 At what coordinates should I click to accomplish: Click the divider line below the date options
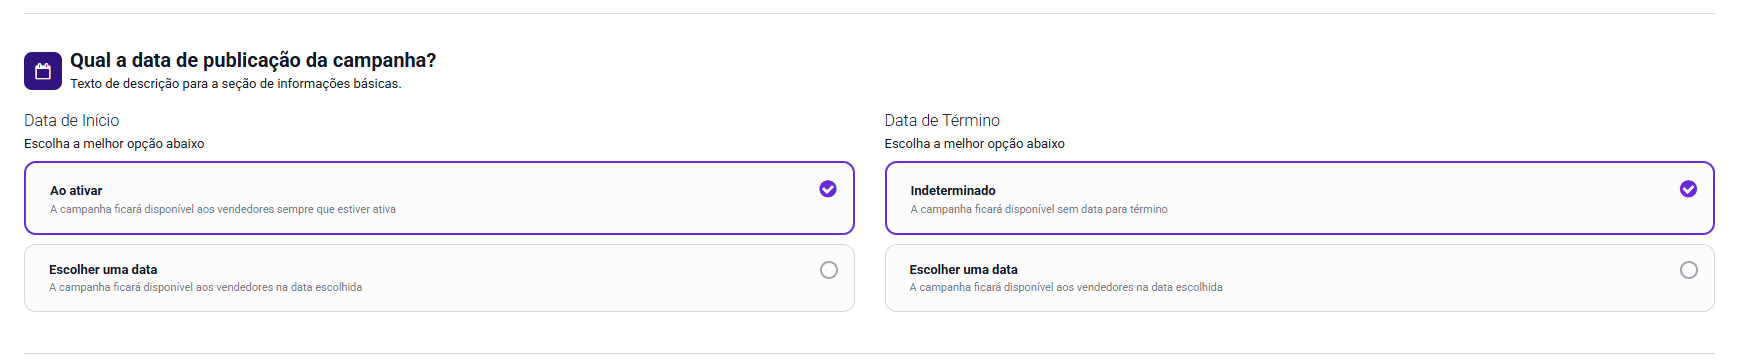coord(869,353)
